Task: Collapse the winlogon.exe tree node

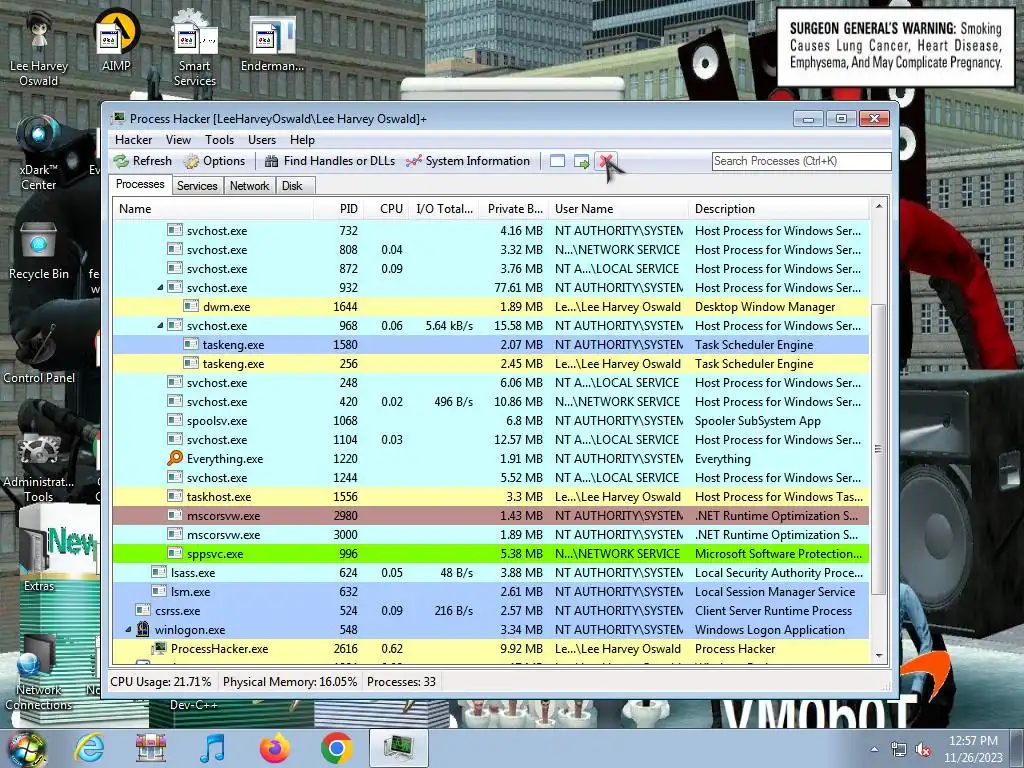Action: (x=128, y=630)
